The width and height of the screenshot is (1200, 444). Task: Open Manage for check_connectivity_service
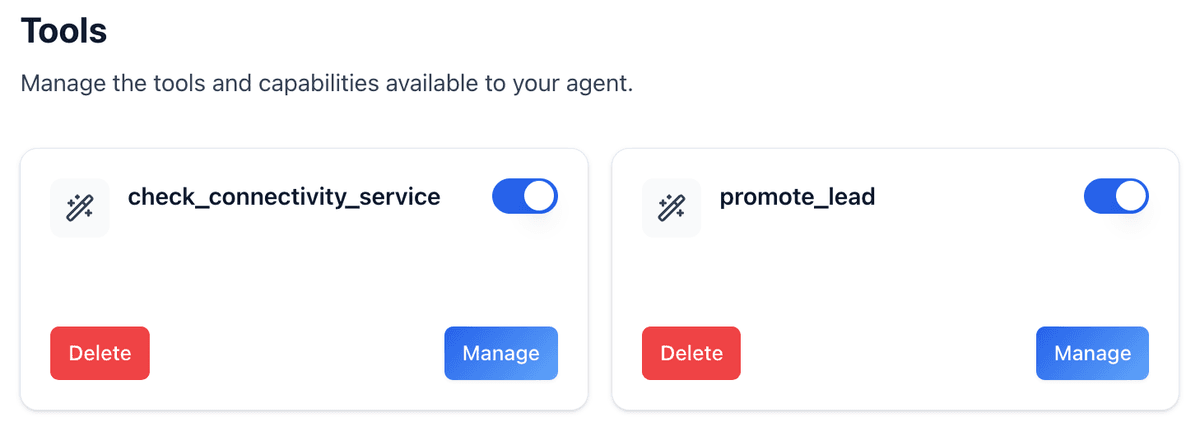pyautogui.click(x=500, y=353)
